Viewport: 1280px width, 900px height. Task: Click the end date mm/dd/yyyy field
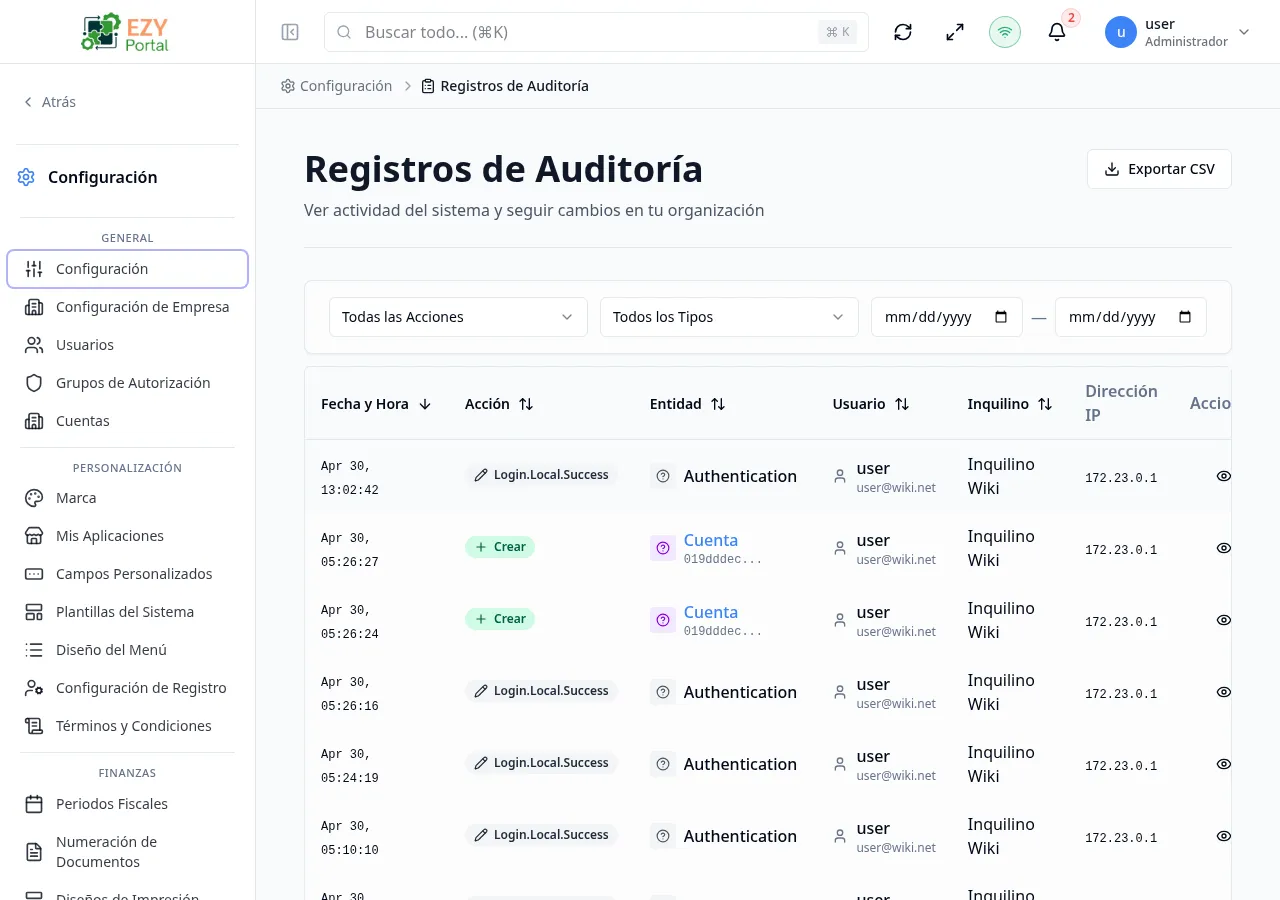pyautogui.click(x=1131, y=317)
